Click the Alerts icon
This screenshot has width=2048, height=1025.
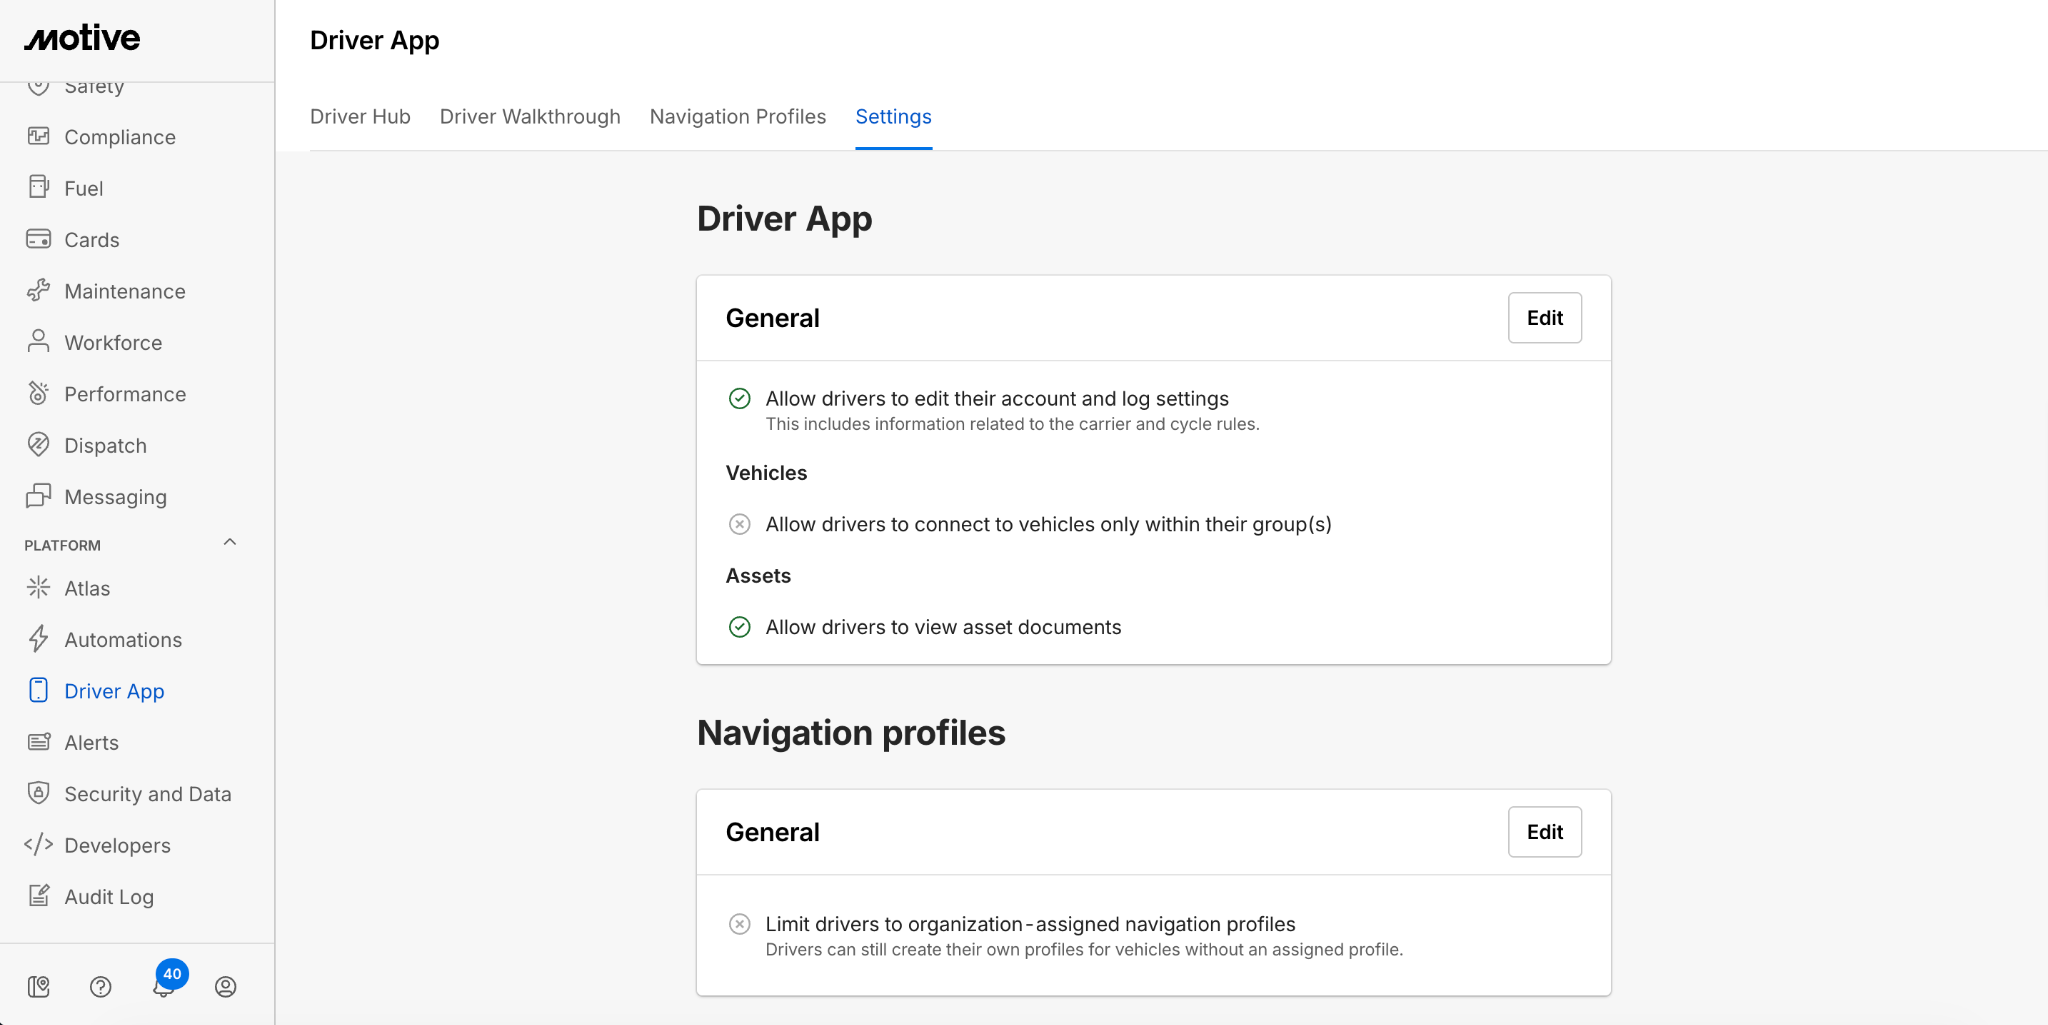click(x=39, y=742)
